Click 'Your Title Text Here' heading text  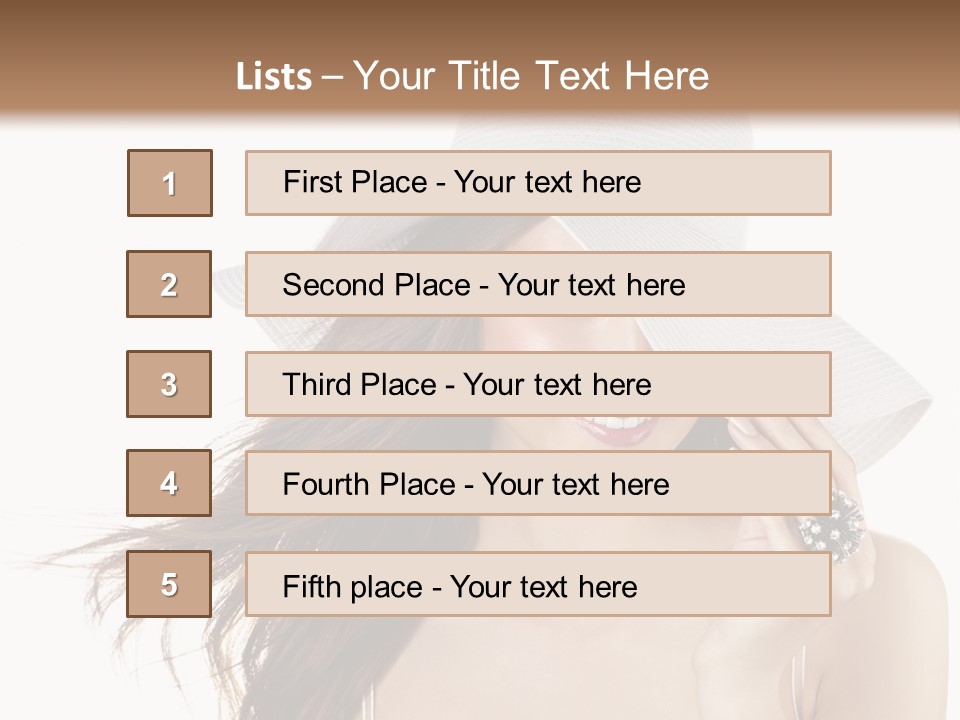pyautogui.click(x=531, y=76)
